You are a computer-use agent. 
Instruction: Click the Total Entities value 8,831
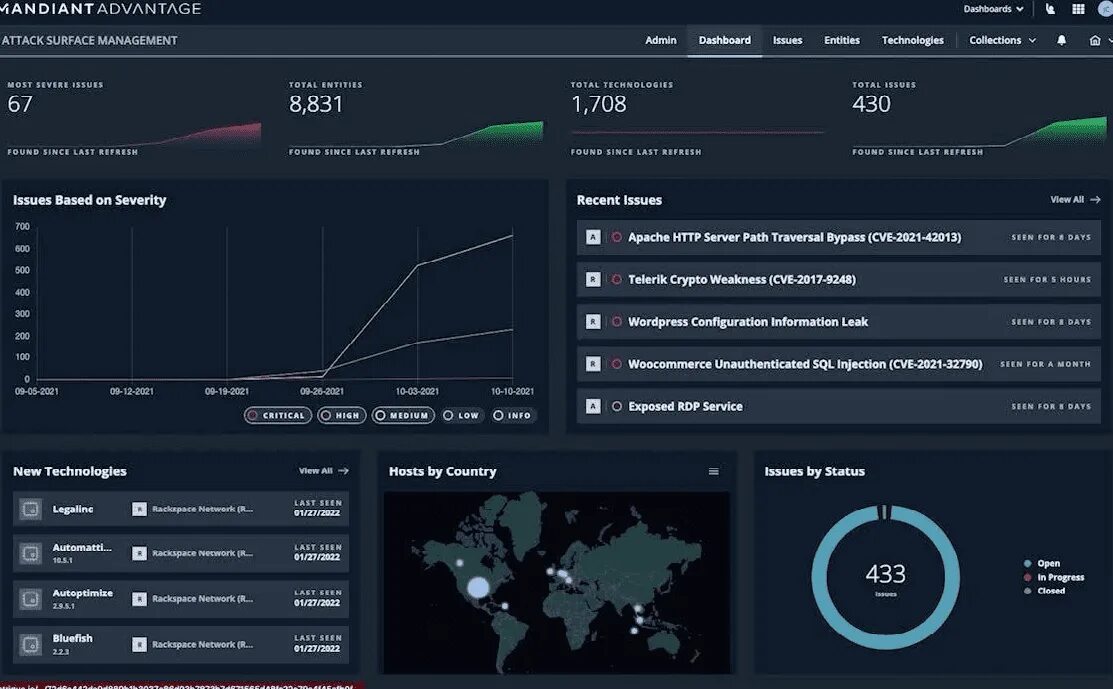coord(316,104)
